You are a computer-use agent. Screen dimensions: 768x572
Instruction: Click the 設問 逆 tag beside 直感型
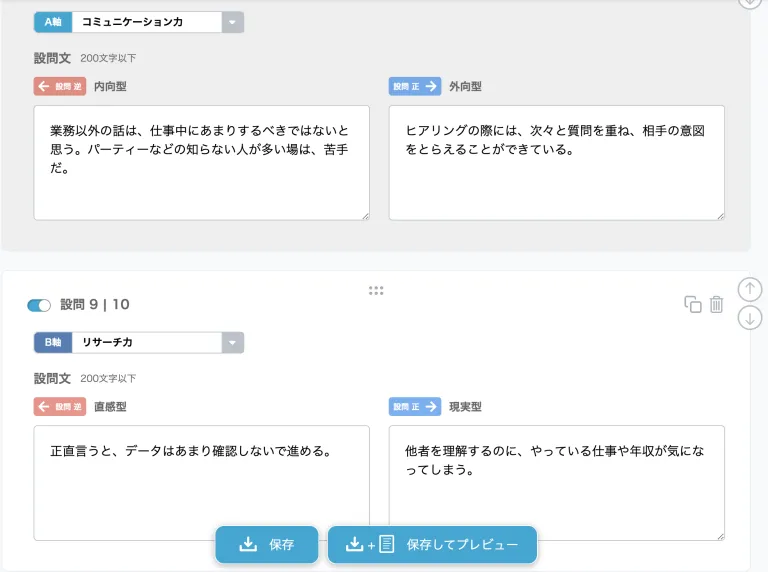pyautogui.click(x=60, y=406)
